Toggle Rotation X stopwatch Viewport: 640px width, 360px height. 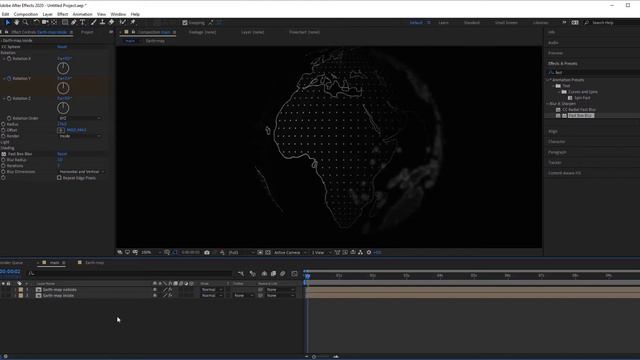pos(9,59)
